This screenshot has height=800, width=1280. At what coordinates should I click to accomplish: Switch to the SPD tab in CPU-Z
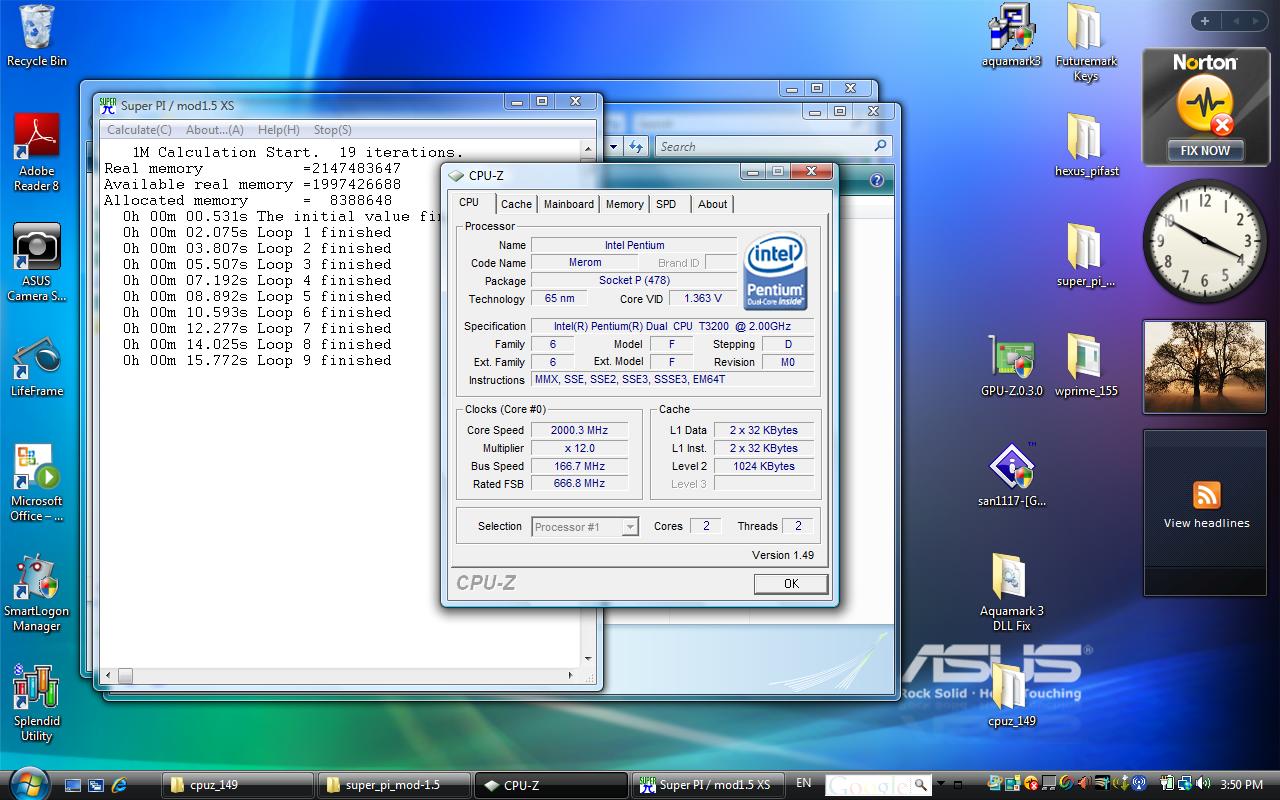(x=666, y=204)
